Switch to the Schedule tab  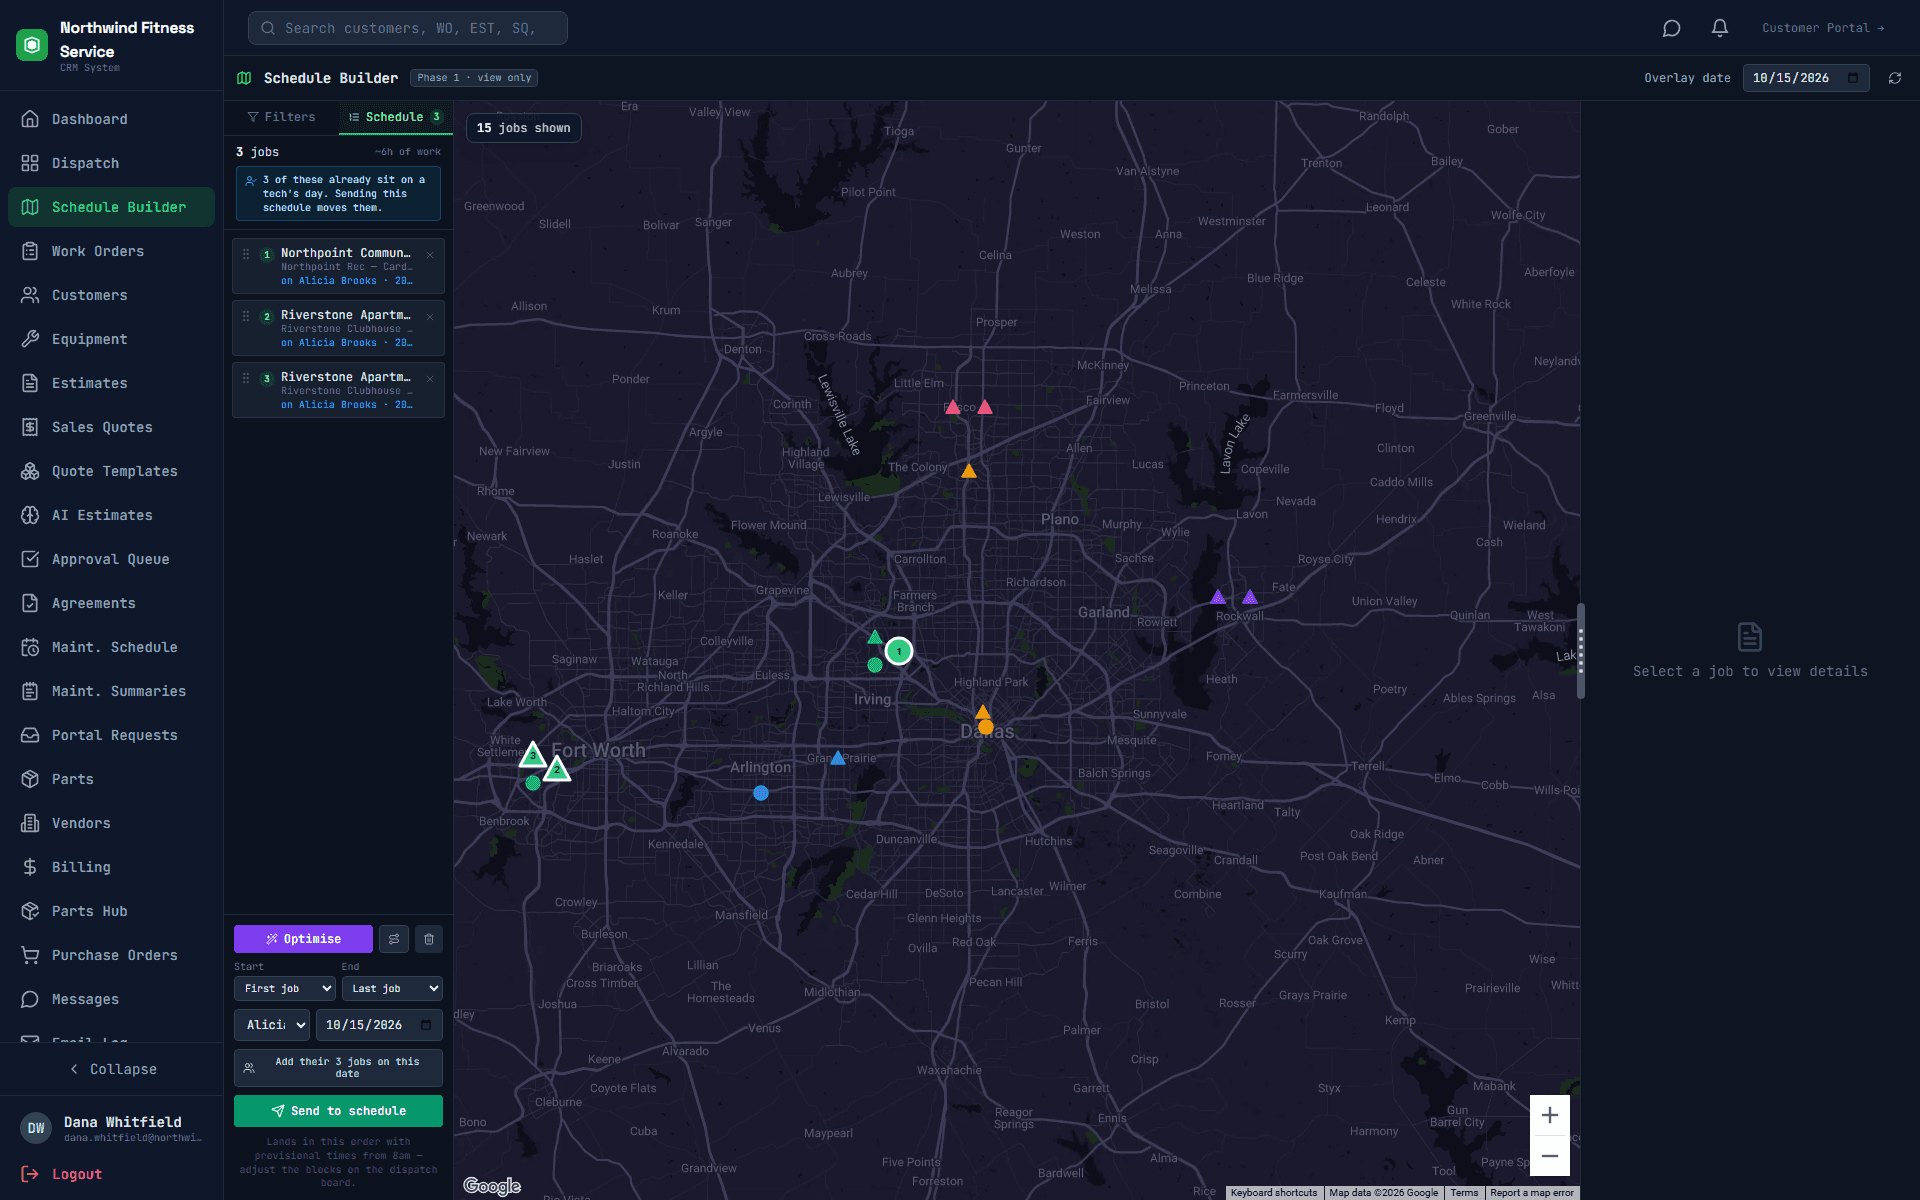click(395, 117)
